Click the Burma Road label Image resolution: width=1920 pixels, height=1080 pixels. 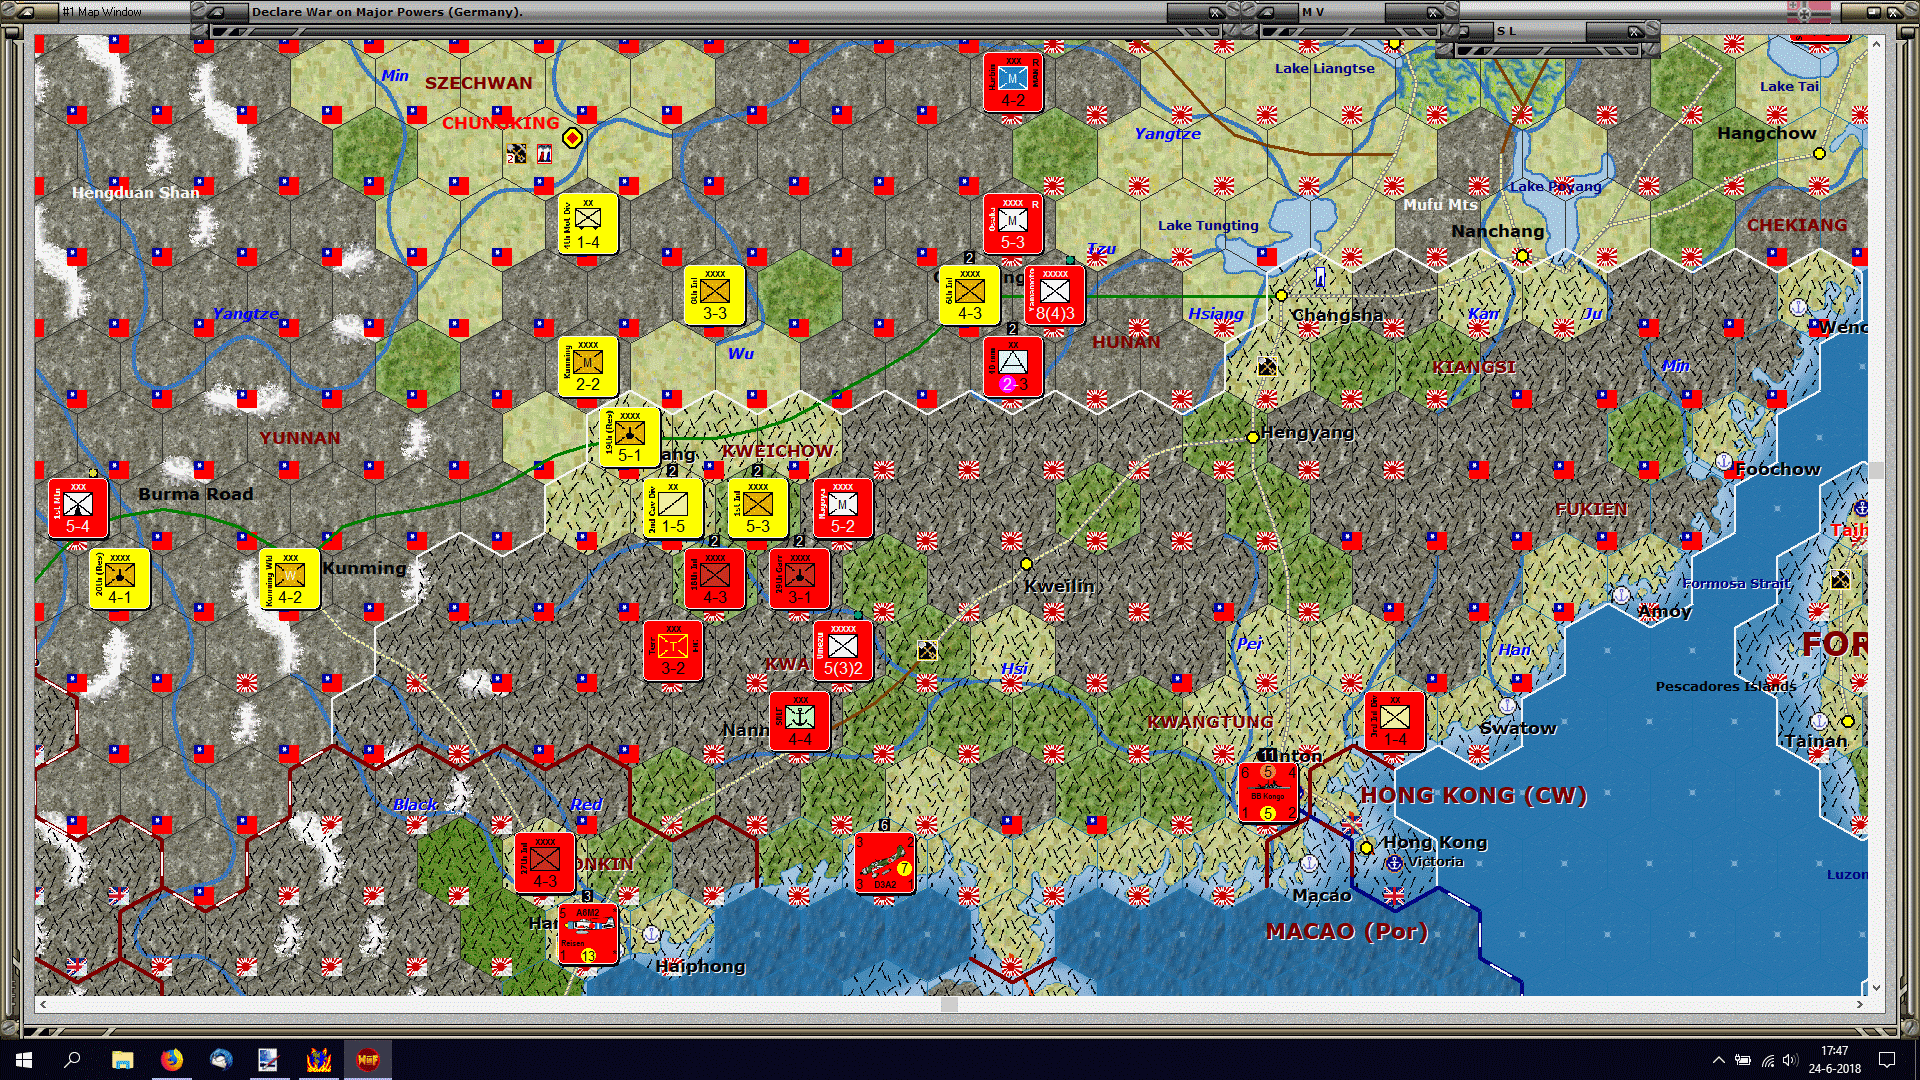click(x=196, y=494)
